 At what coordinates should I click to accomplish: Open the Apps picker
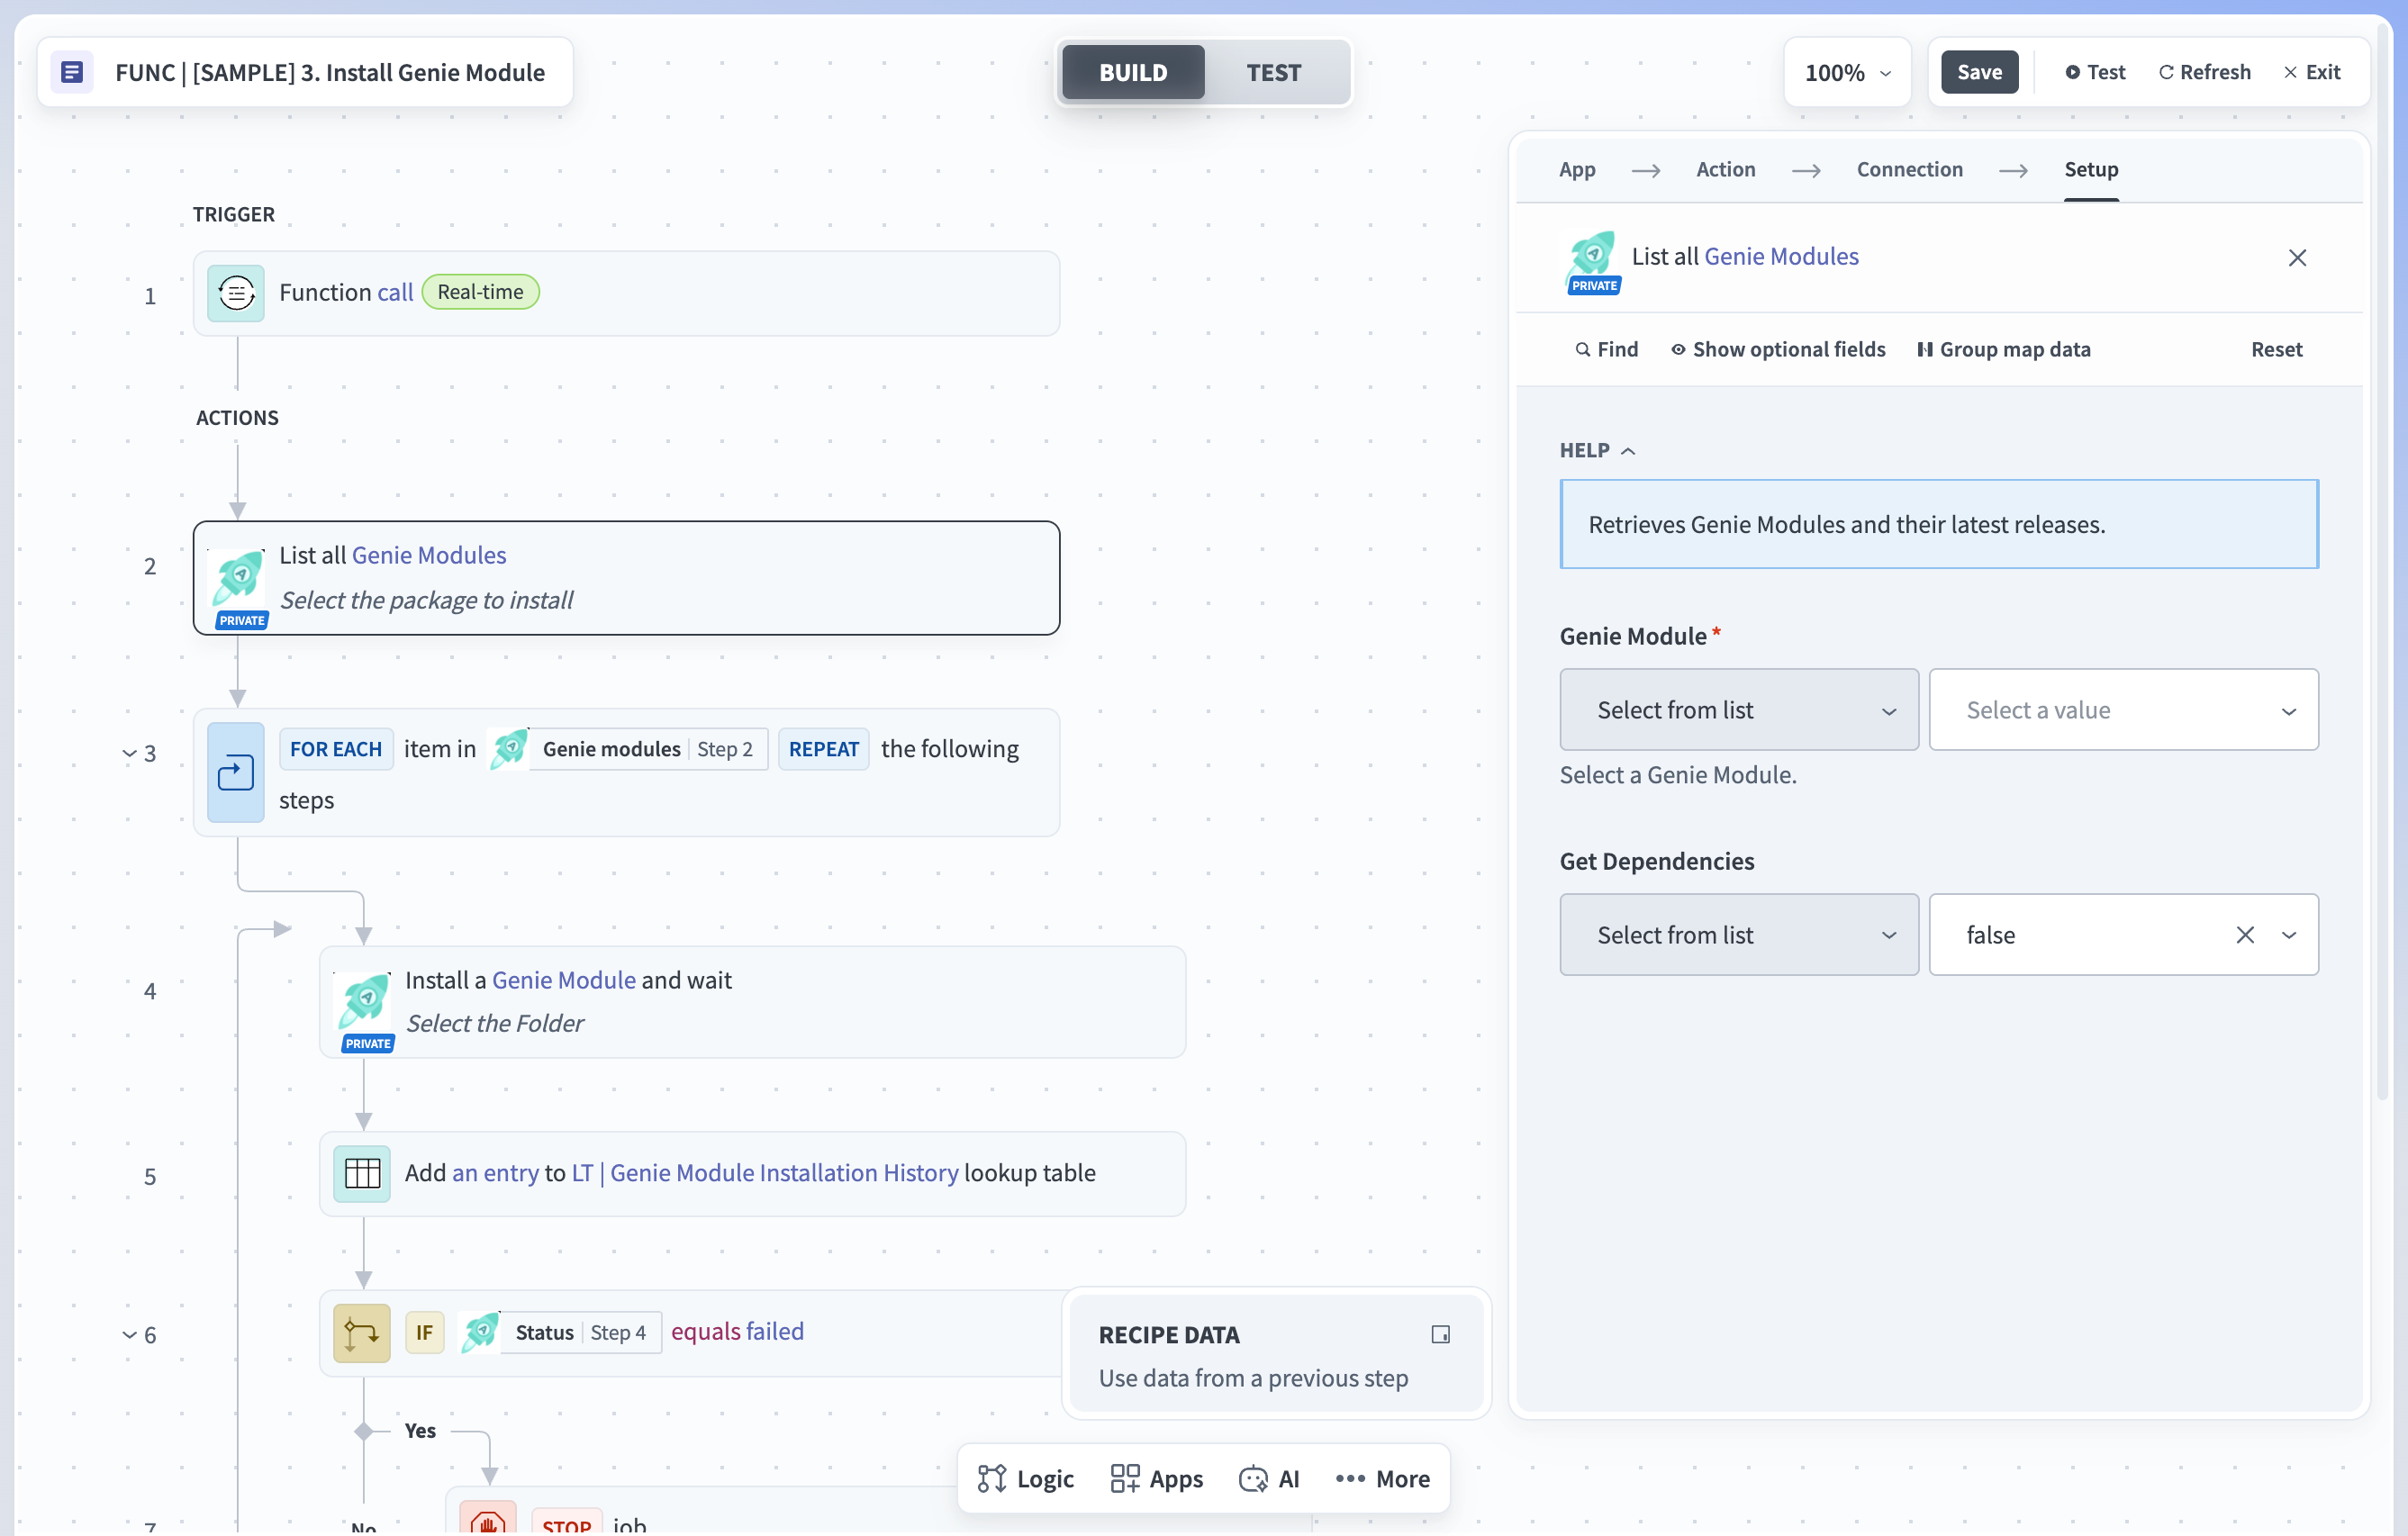[x=1156, y=1478]
